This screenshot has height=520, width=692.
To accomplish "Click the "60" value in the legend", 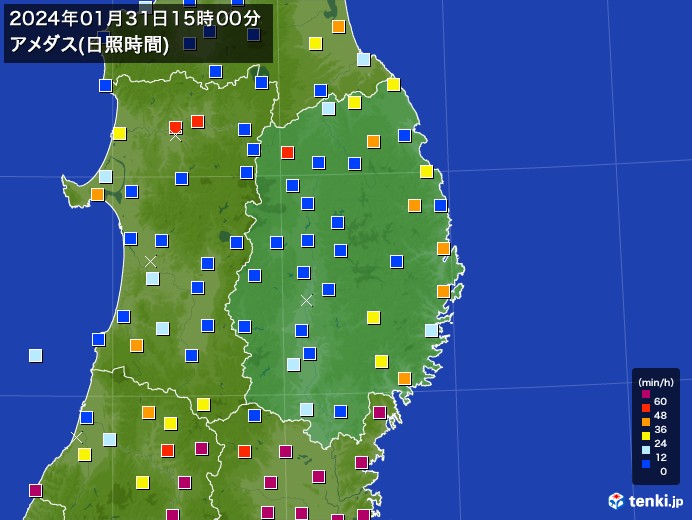I will pos(660,401).
